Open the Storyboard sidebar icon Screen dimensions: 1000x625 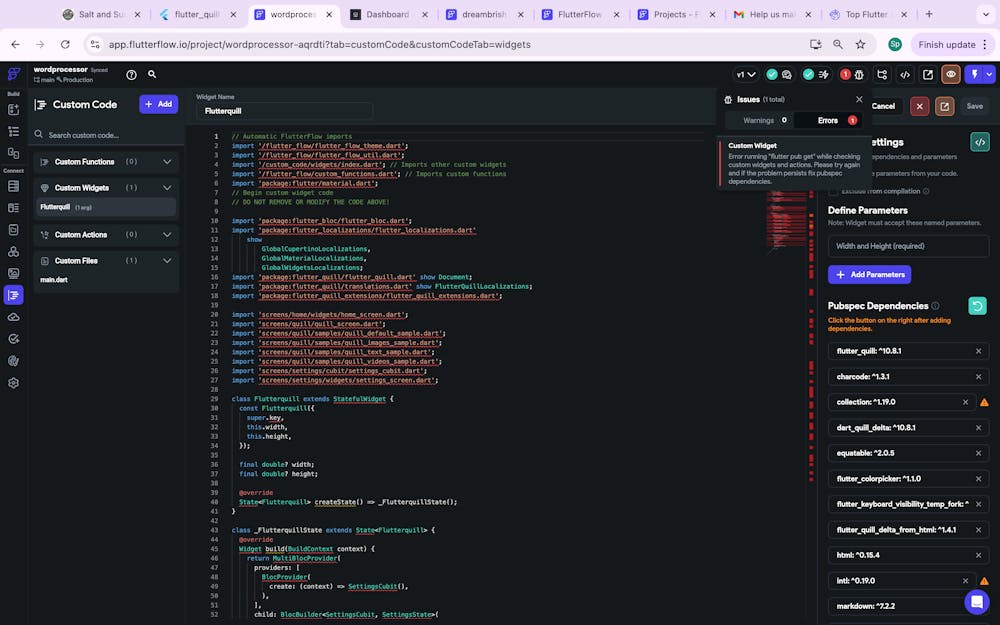point(13,153)
